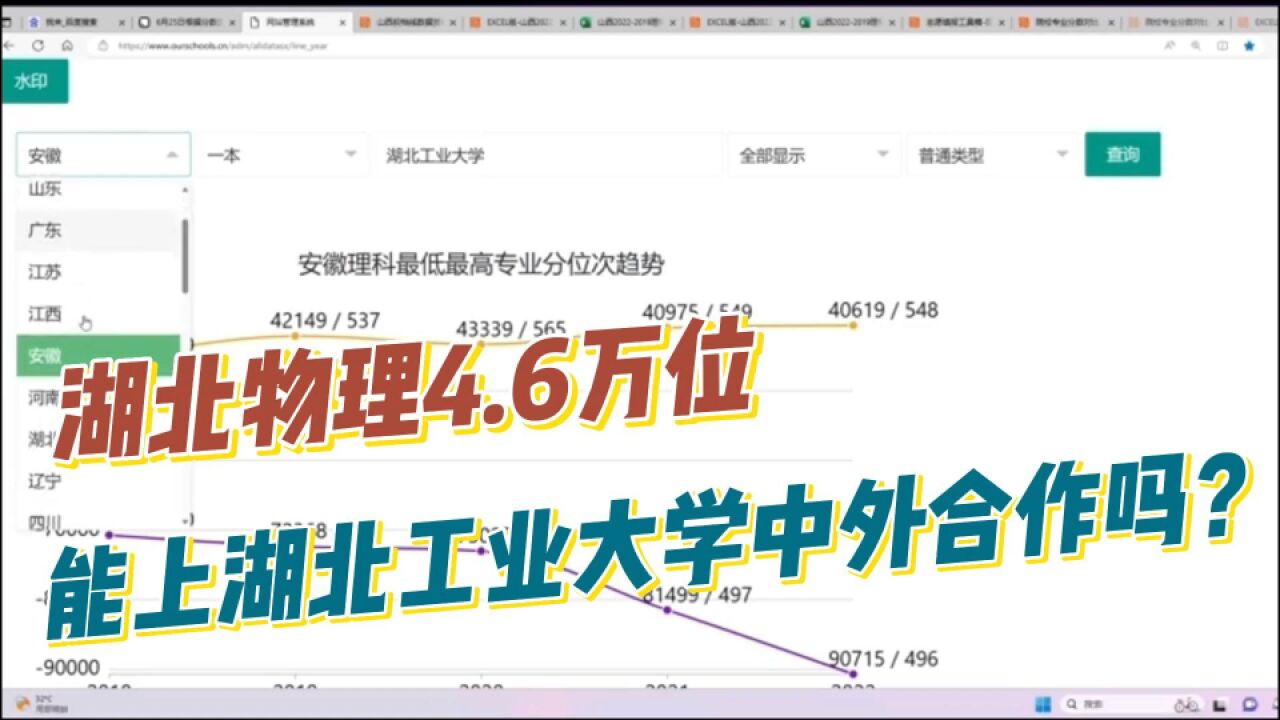Click the green 查询 search button

coord(1122,155)
